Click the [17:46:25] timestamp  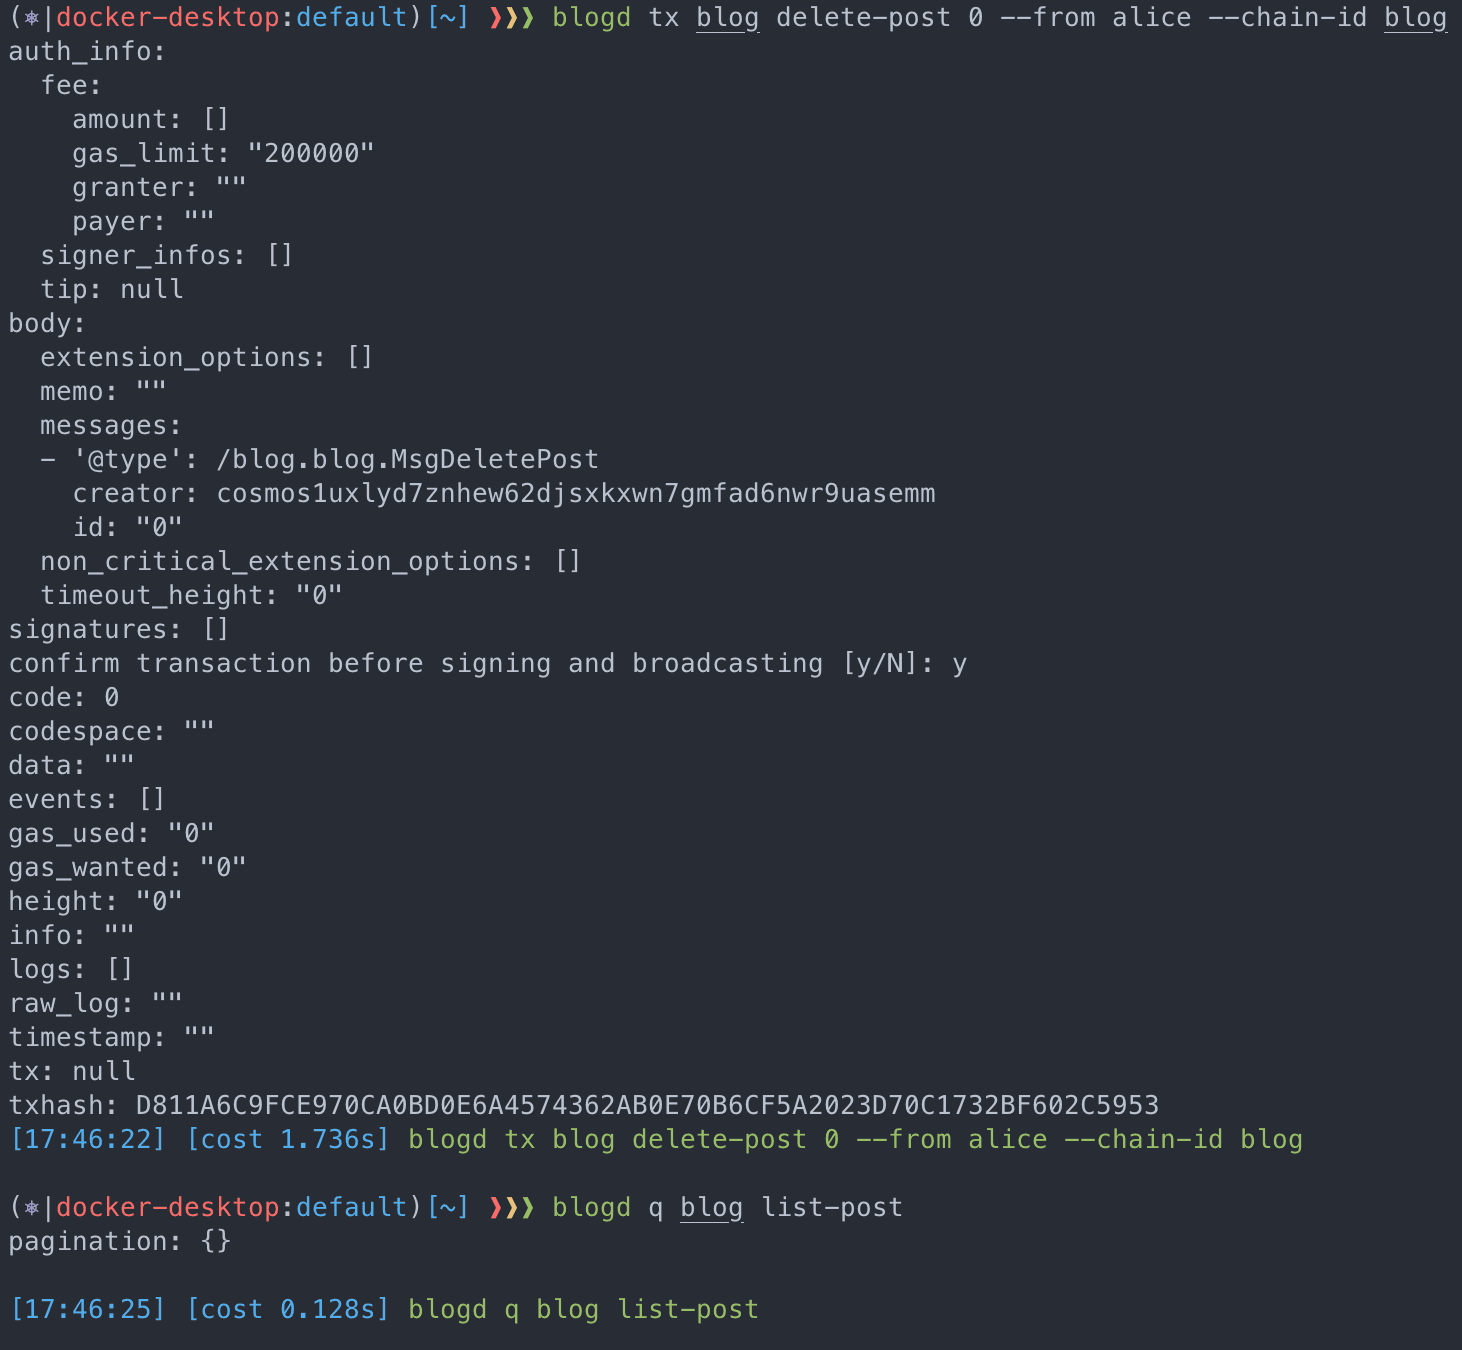87,1310
